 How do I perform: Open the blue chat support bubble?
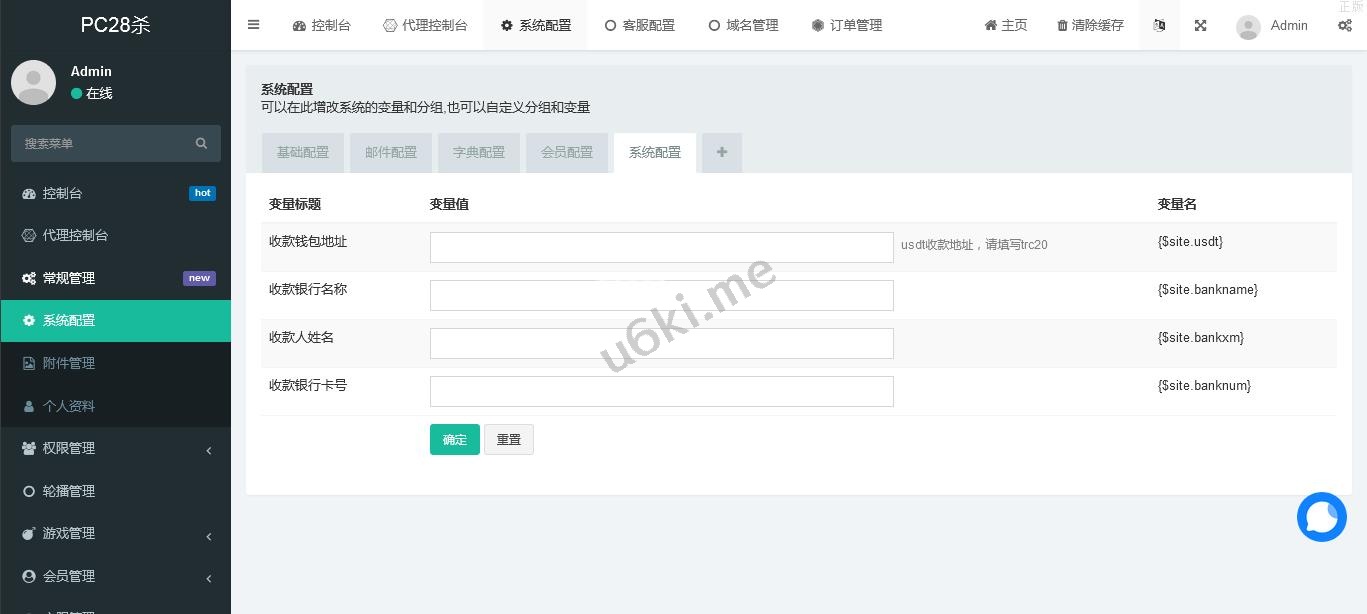click(1321, 517)
